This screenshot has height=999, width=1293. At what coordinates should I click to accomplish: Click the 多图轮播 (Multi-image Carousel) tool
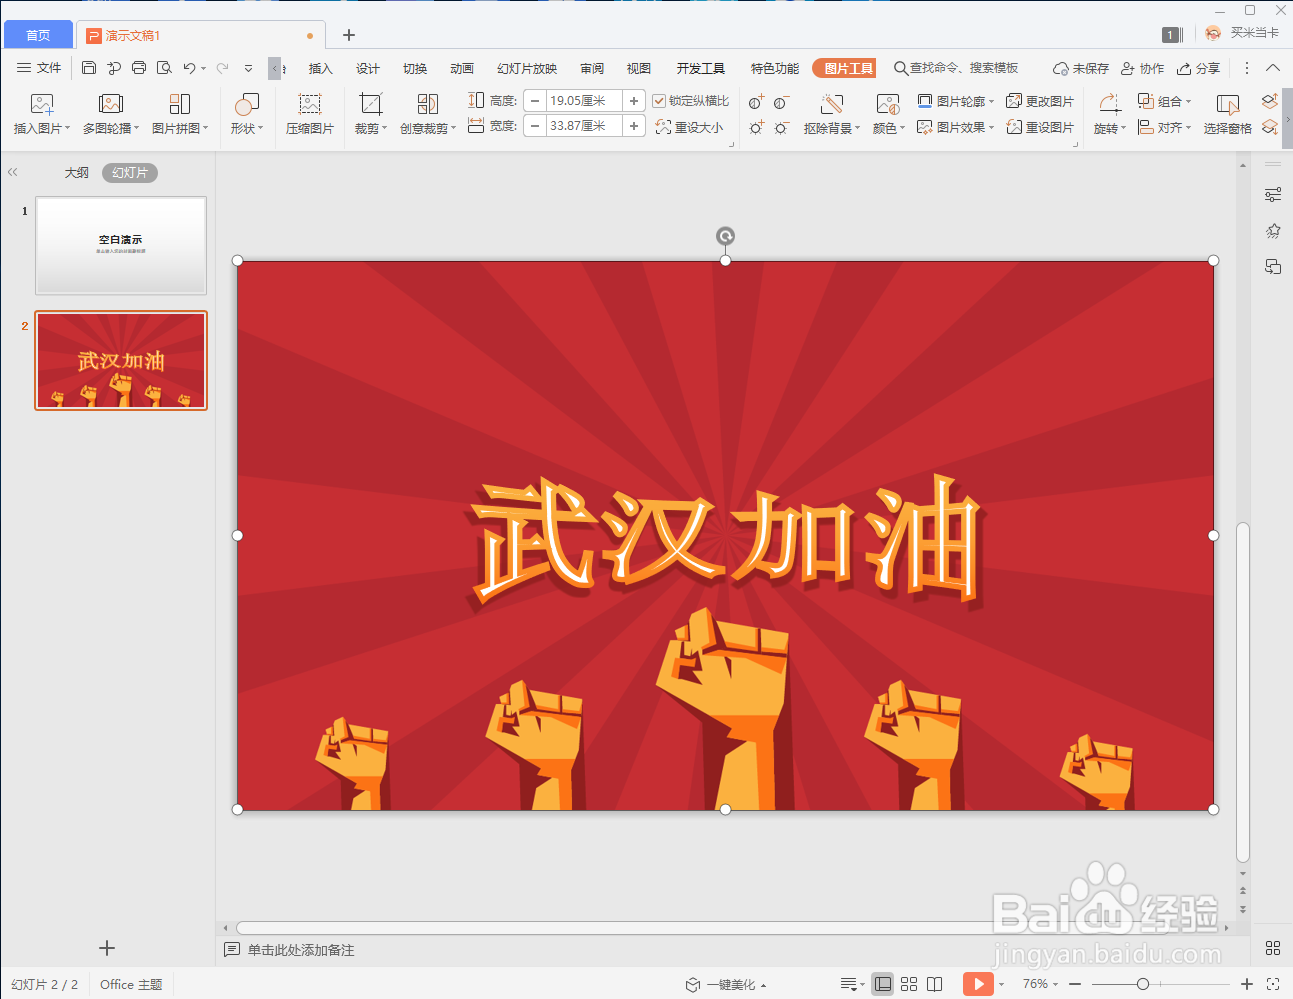point(110,112)
